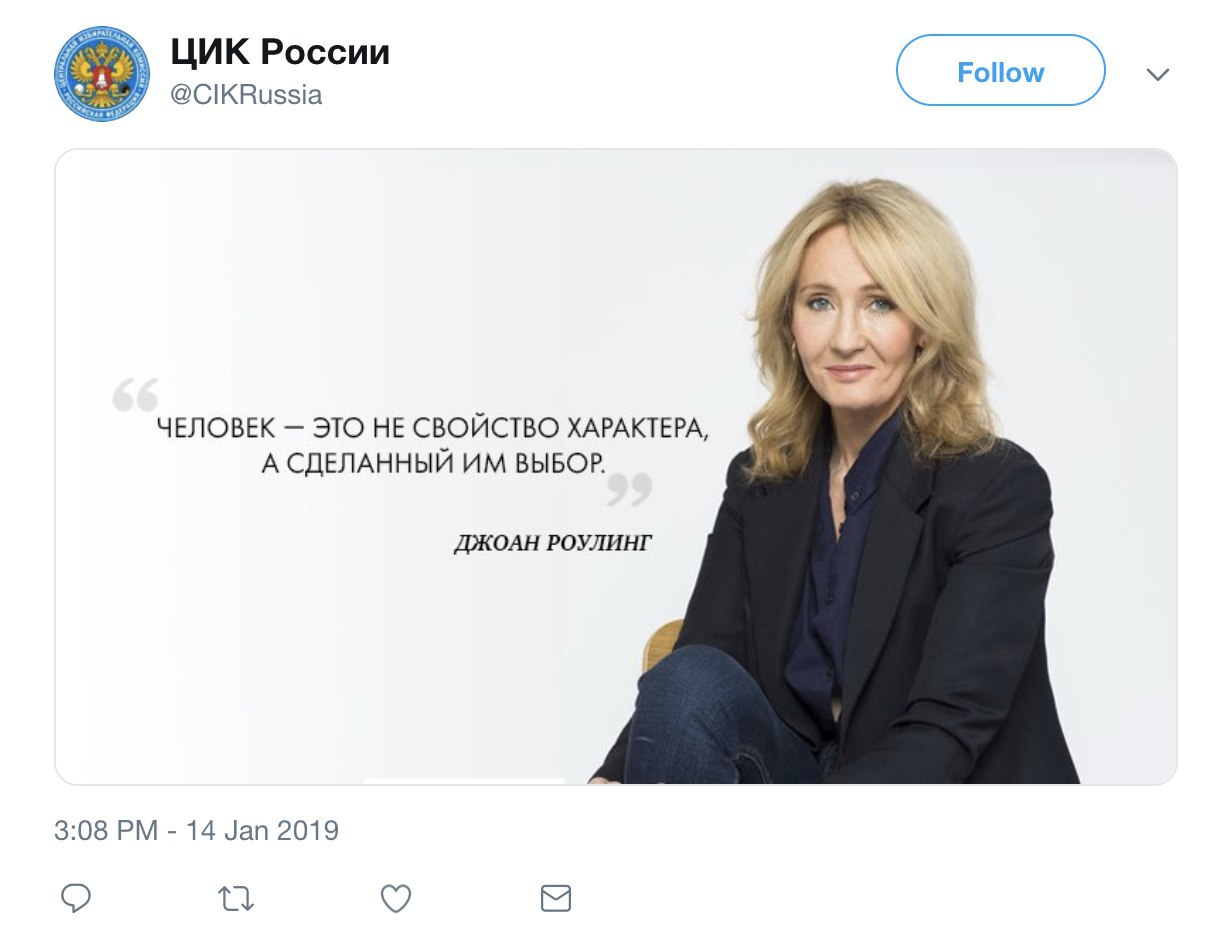This screenshot has height=938, width=1220.
Task: Like the tweet with the heart icon
Action: coord(396,898)
